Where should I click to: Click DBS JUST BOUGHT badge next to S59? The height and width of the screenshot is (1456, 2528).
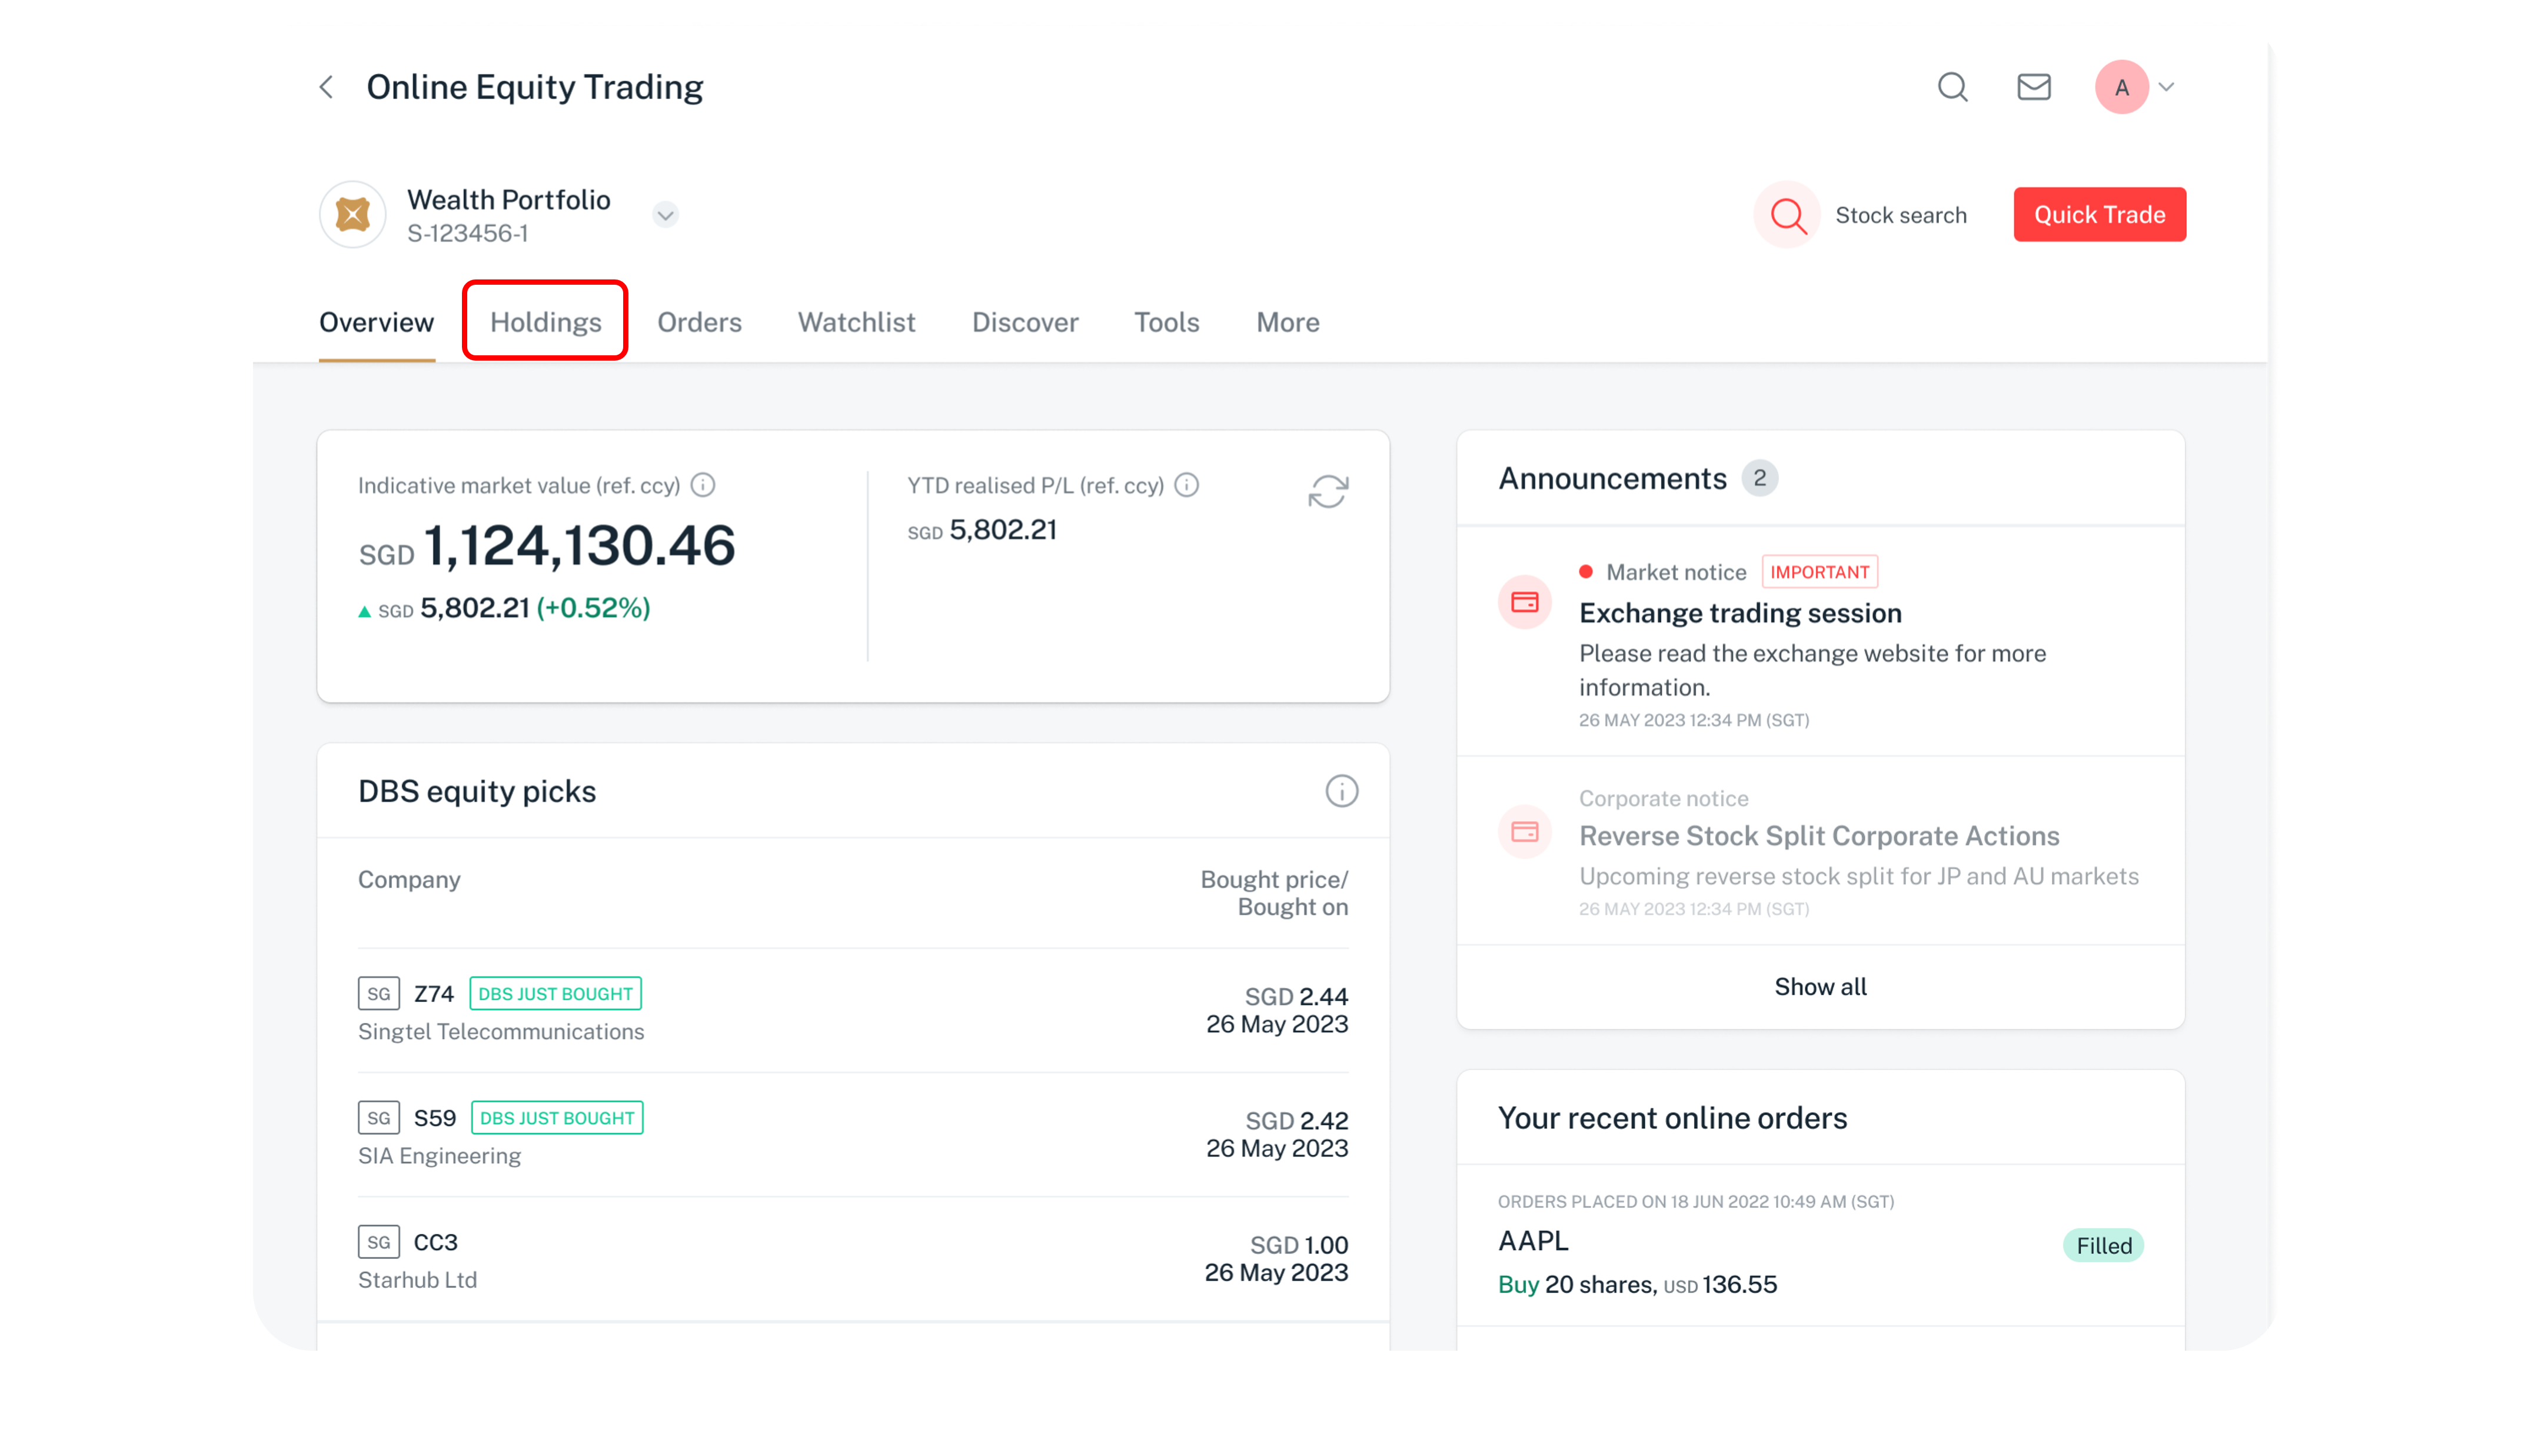click(x=557, y=1117)
